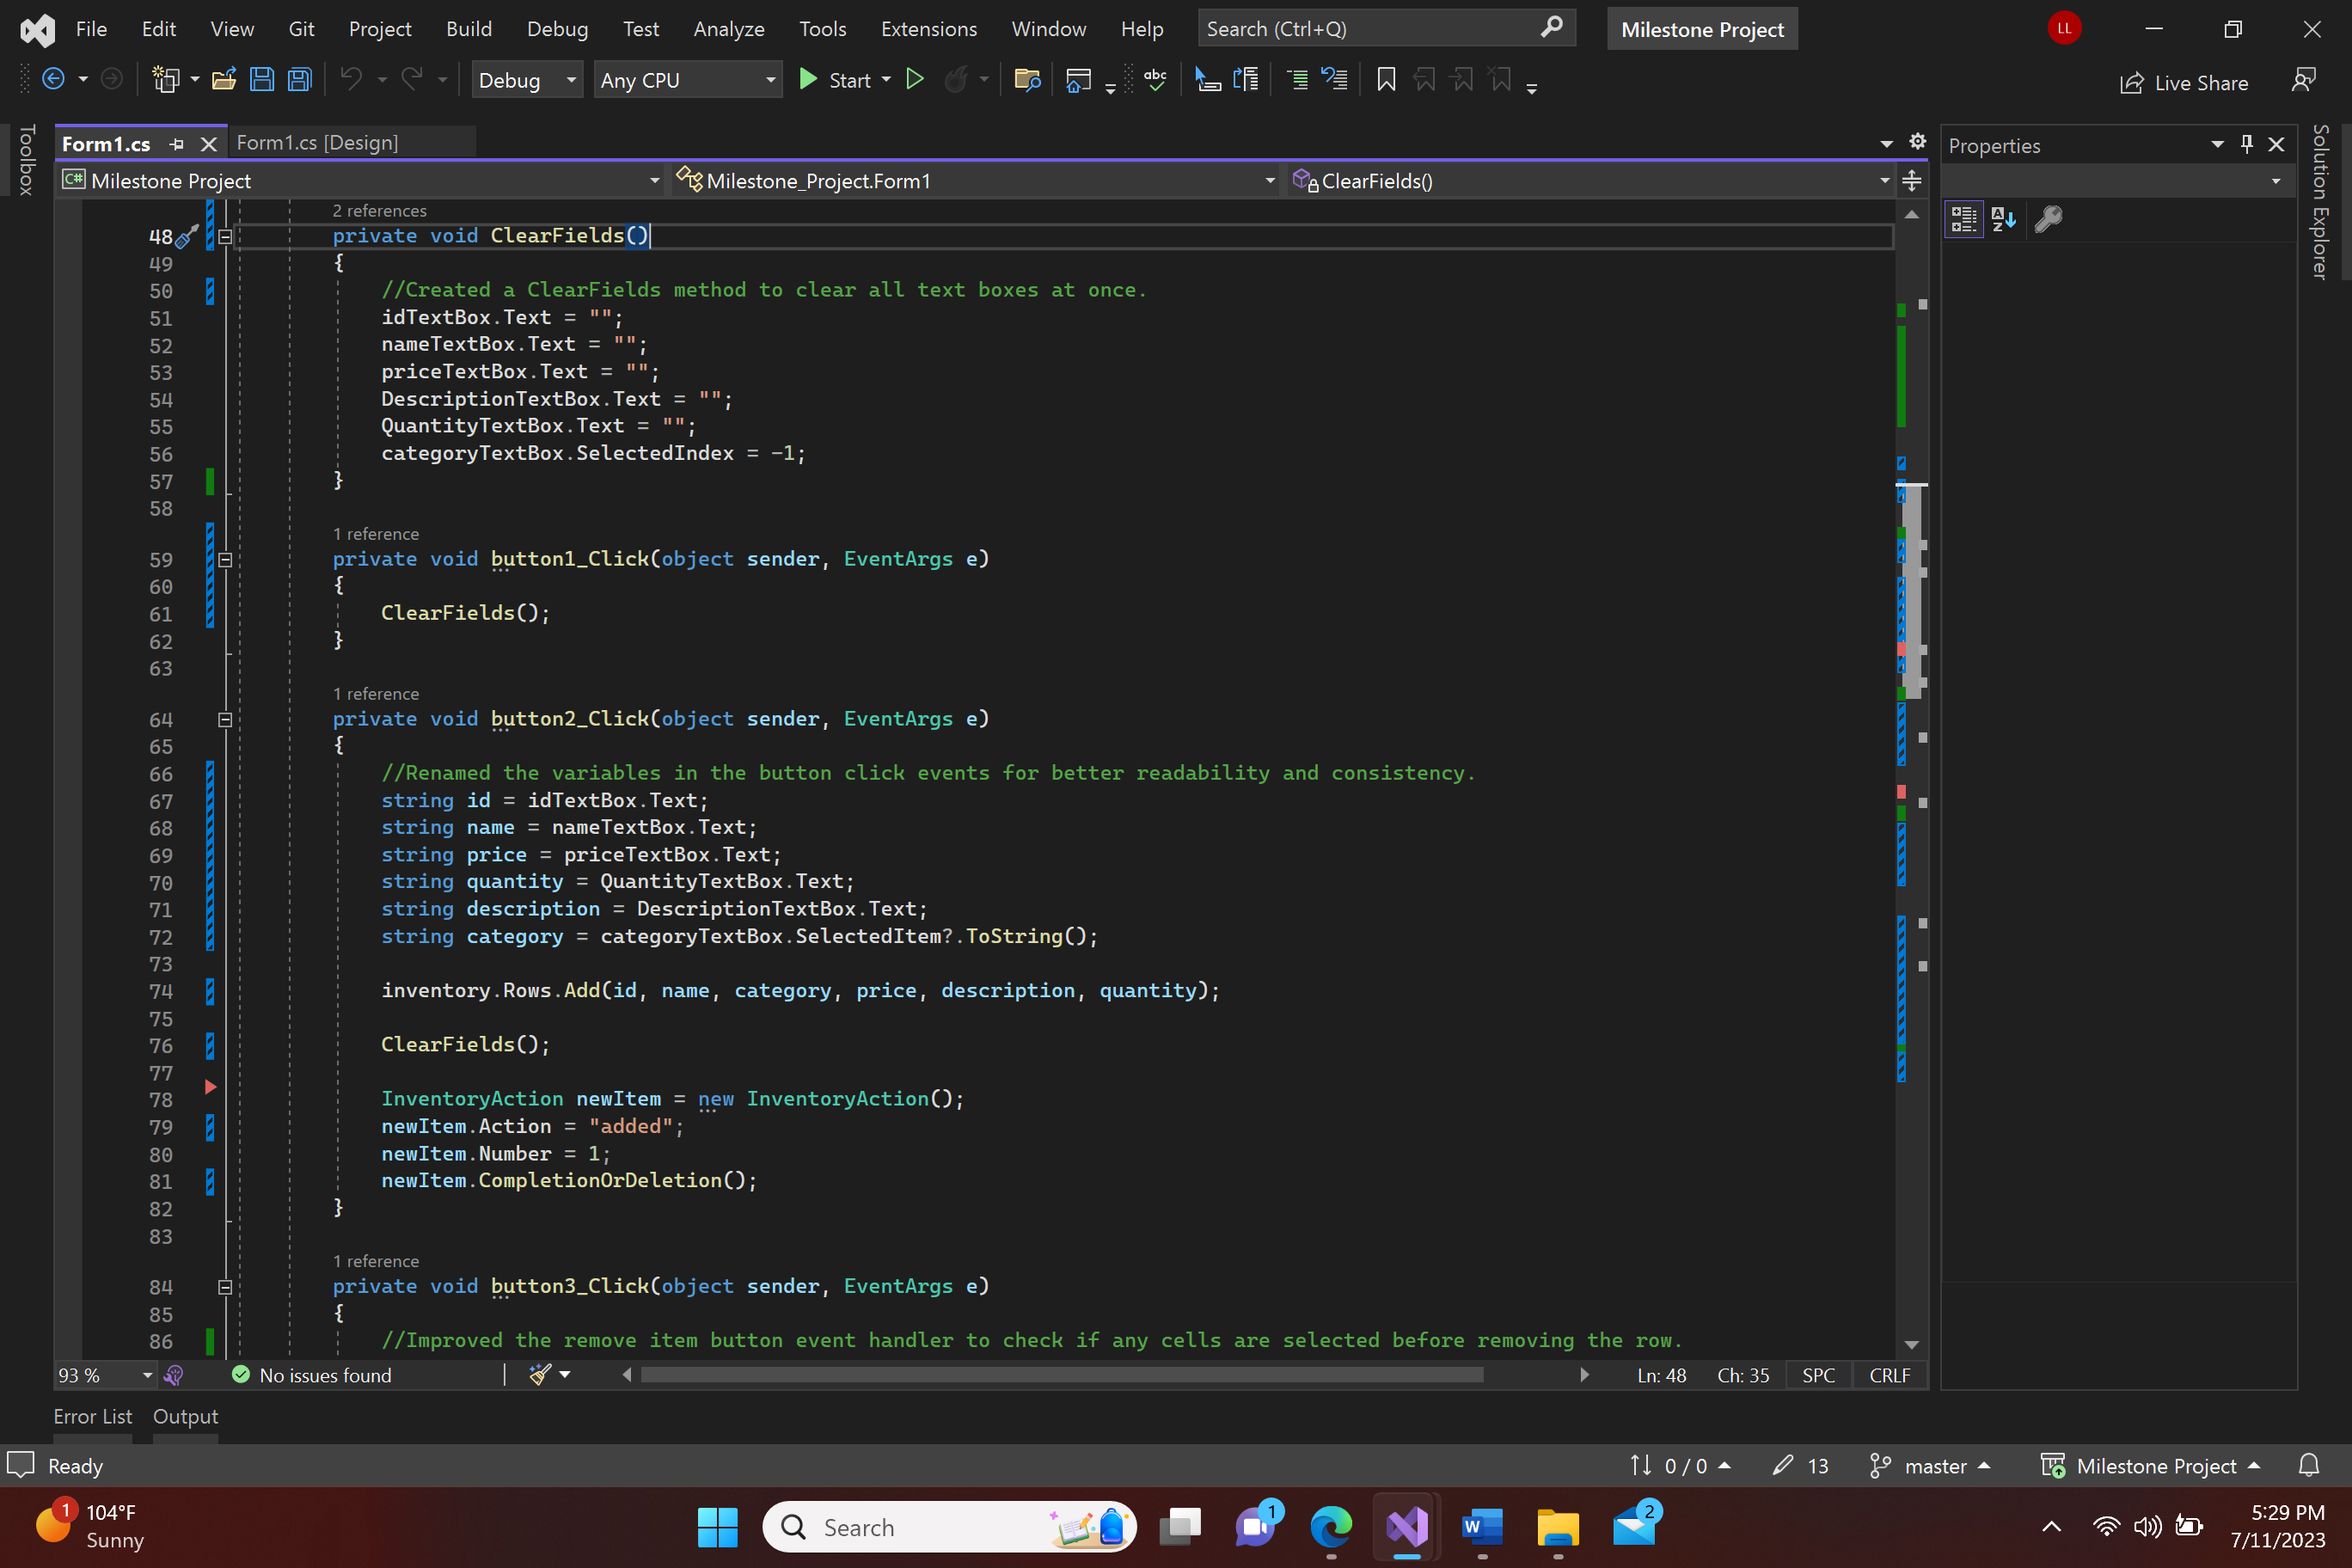
Task: Open the Toolbox side panel
Action: [x=27, y=160]
